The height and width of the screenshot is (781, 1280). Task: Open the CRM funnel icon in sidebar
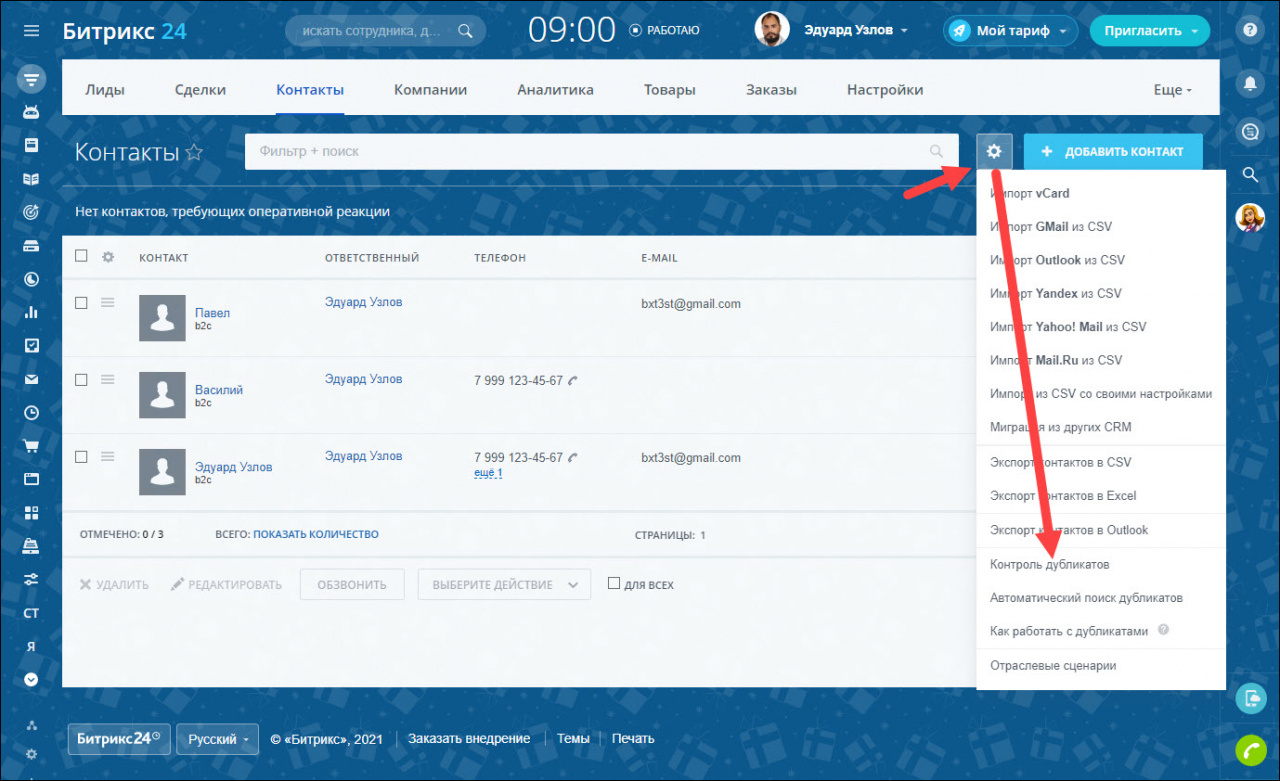pyautogui.click(x=31, y=78)
